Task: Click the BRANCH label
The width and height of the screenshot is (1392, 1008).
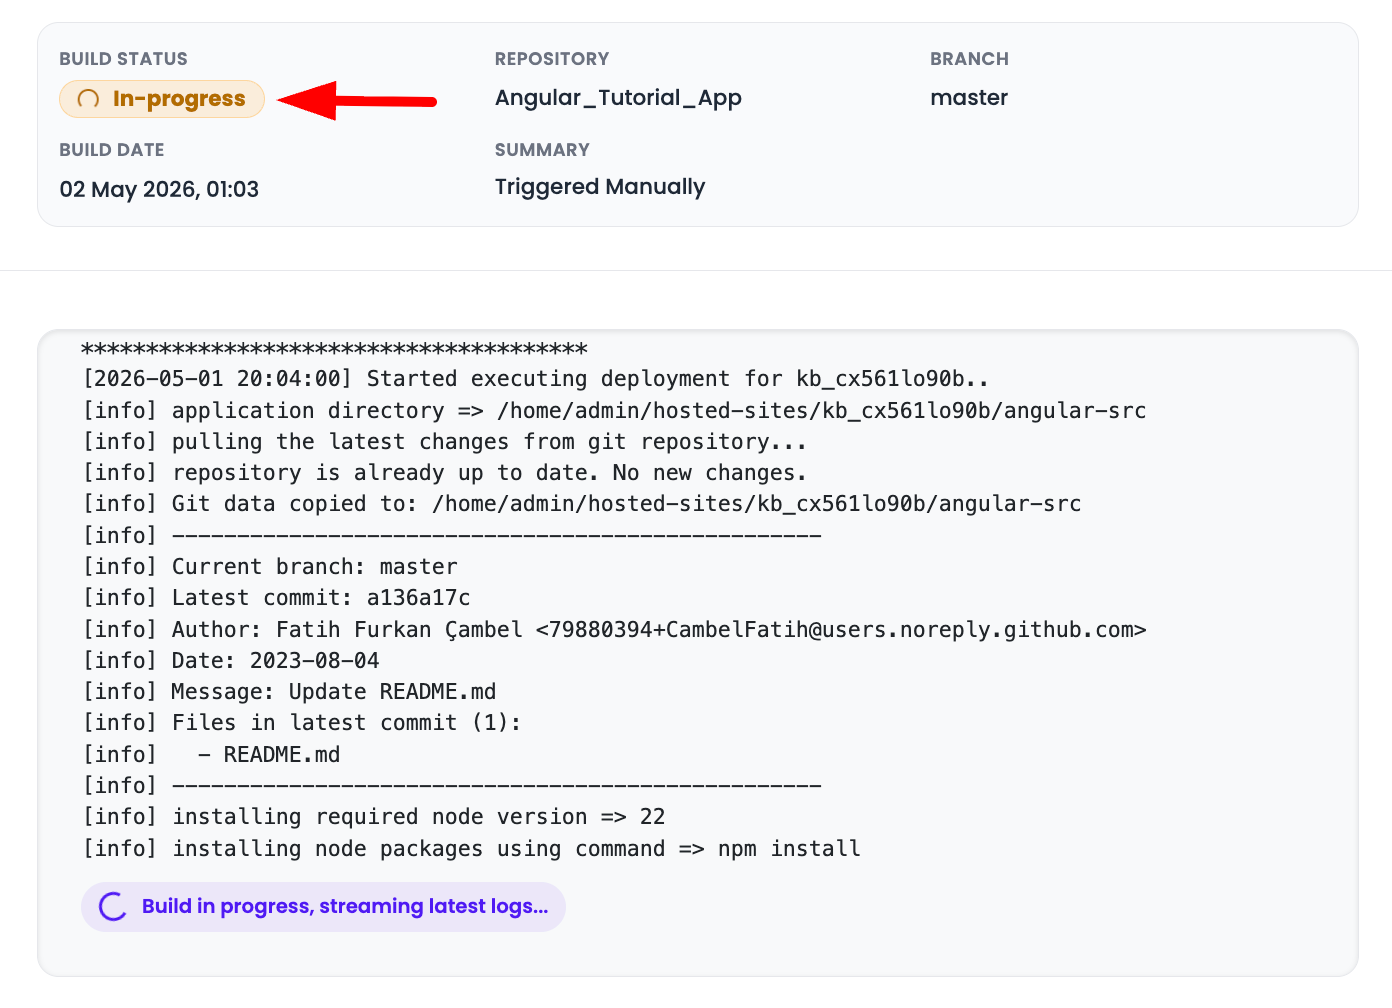Action: point(969,59)
